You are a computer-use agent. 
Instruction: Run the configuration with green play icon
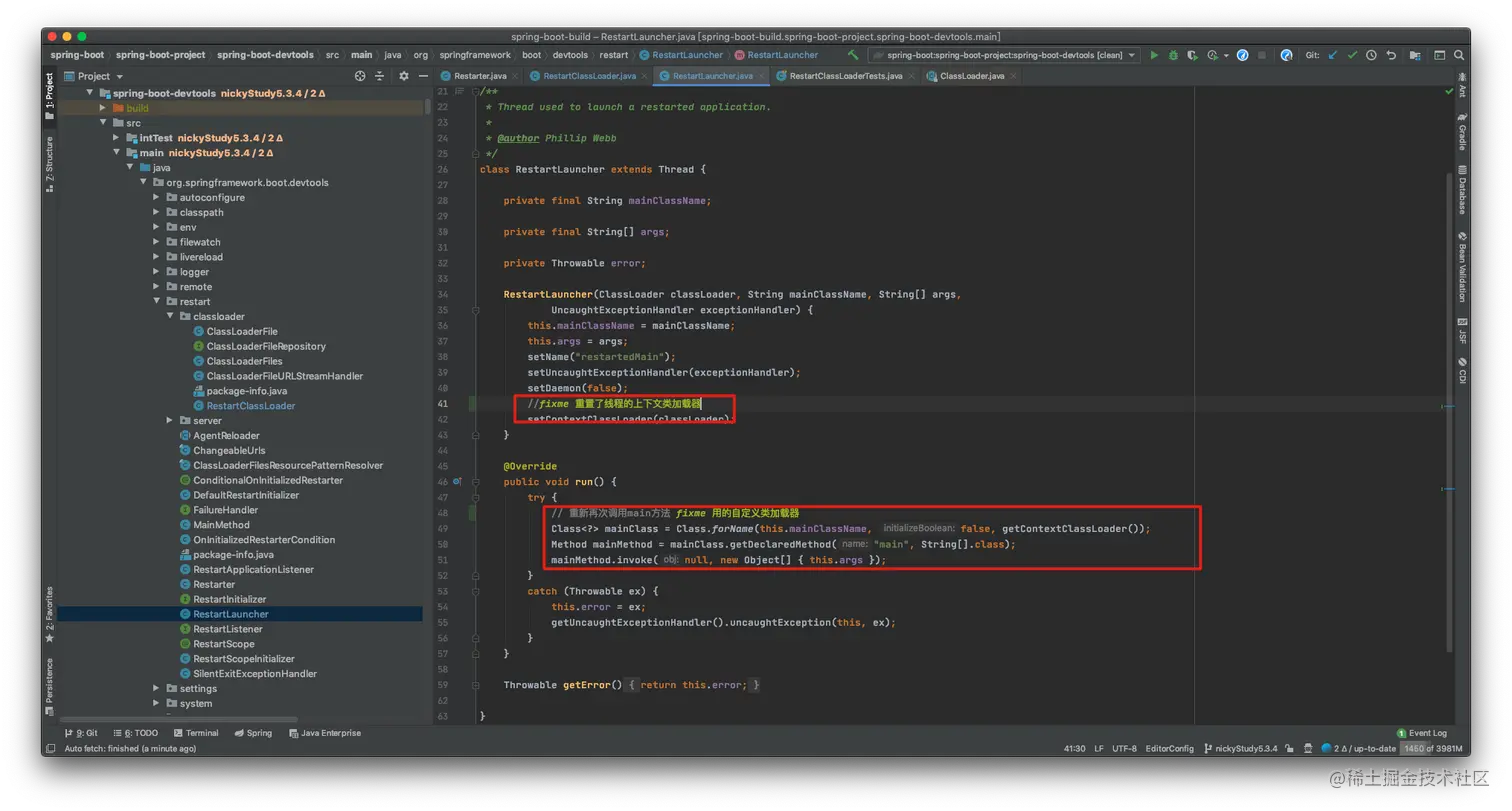coord(1154,55)
